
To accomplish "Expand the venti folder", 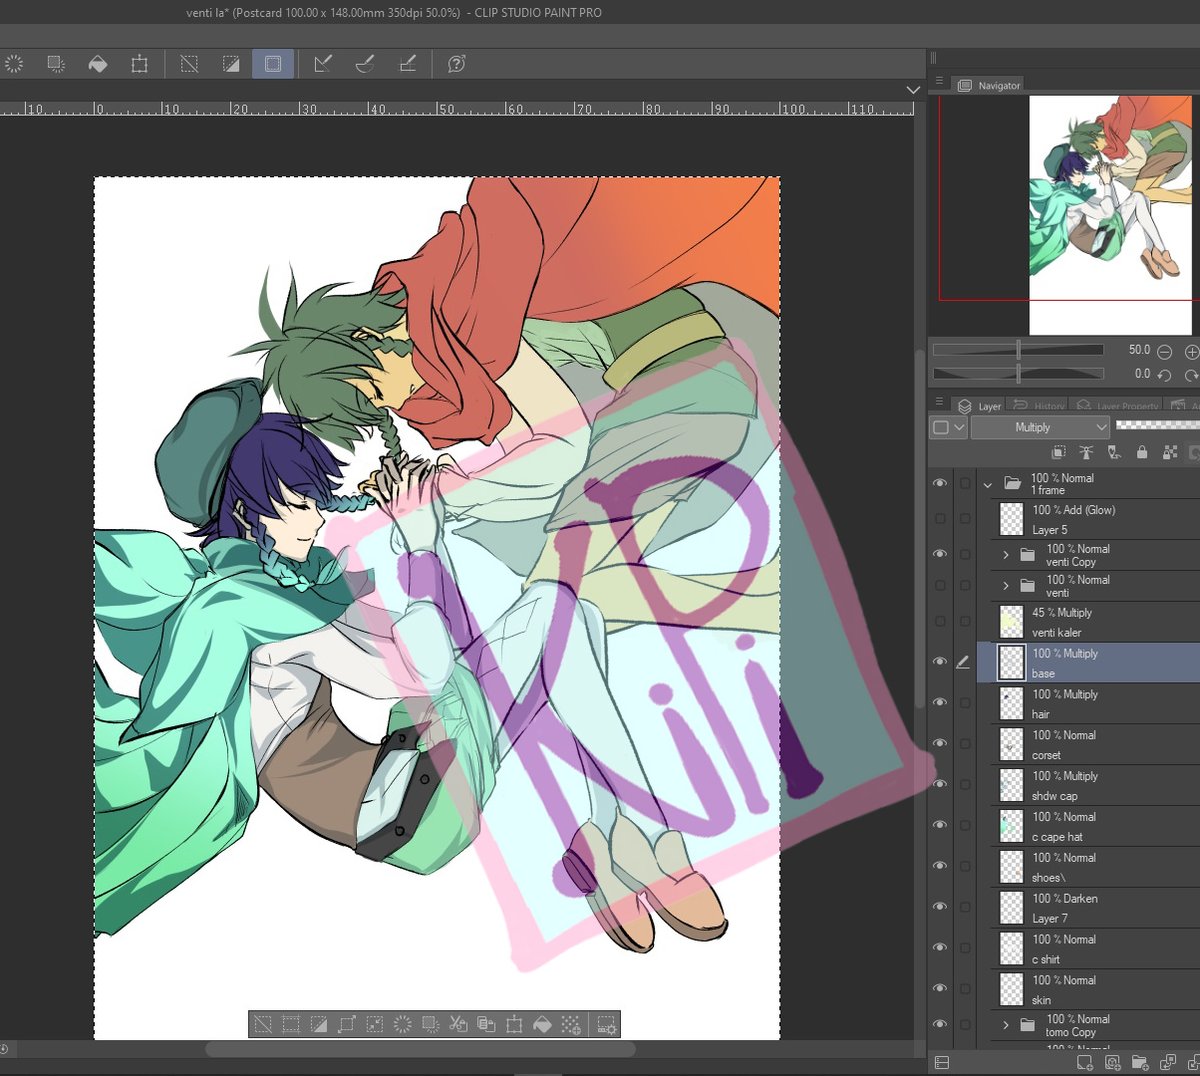I will (1006, 585).
